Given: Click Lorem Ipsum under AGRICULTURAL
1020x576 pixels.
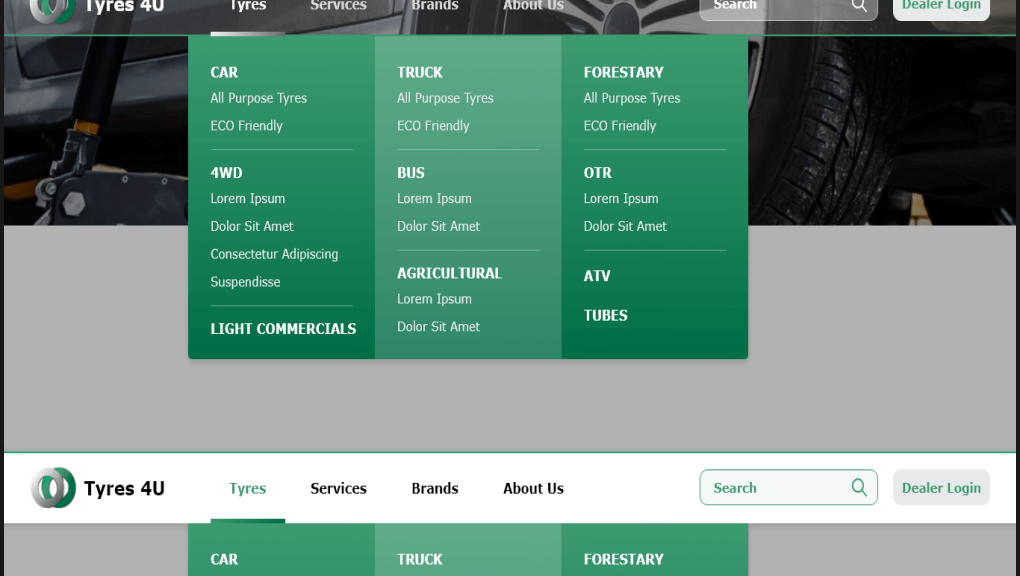Looking at the screenshot, I should 434,299.
